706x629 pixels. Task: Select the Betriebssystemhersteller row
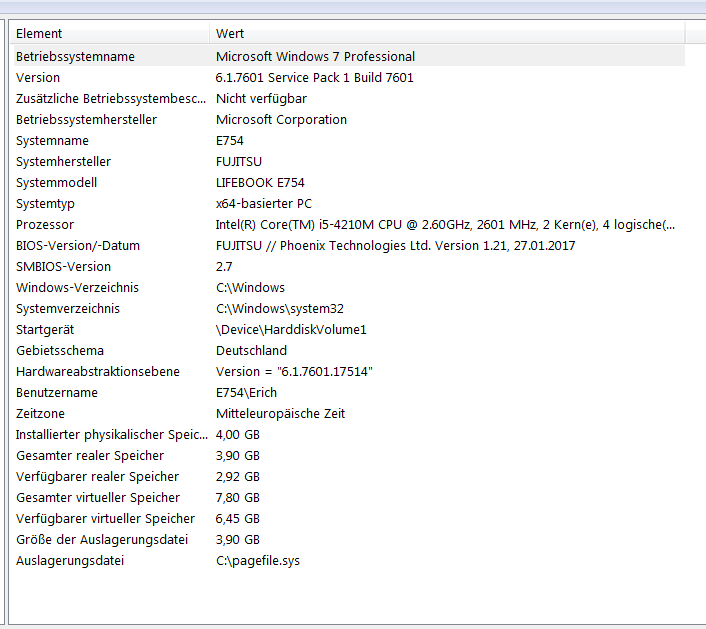[x=349, y=120]
